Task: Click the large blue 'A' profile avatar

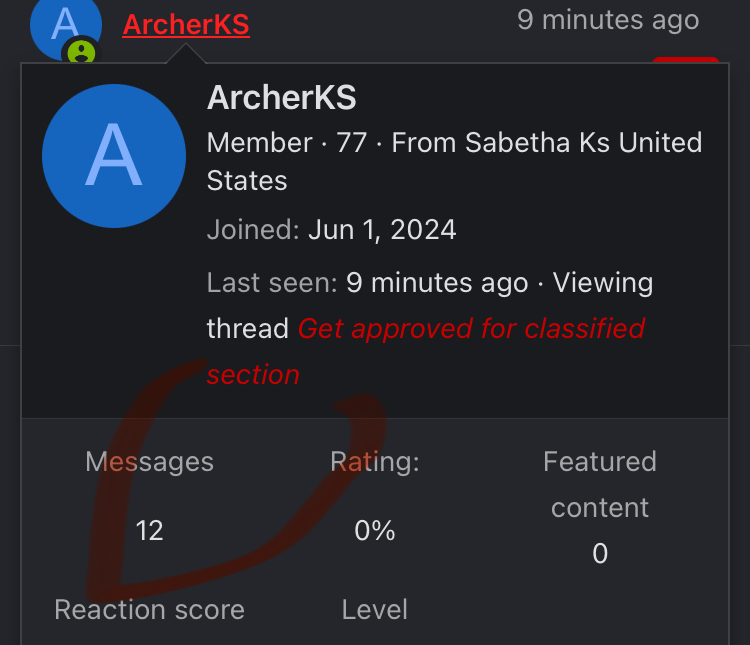Action: pos(114,156)
